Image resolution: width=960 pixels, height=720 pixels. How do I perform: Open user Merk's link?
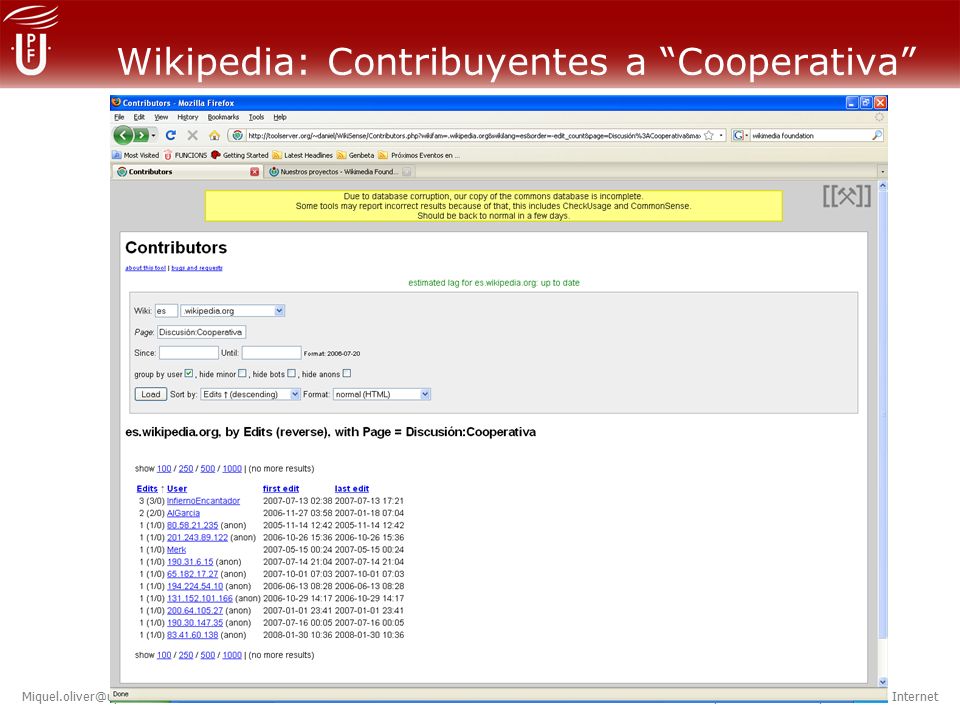(x=176, y=550)
